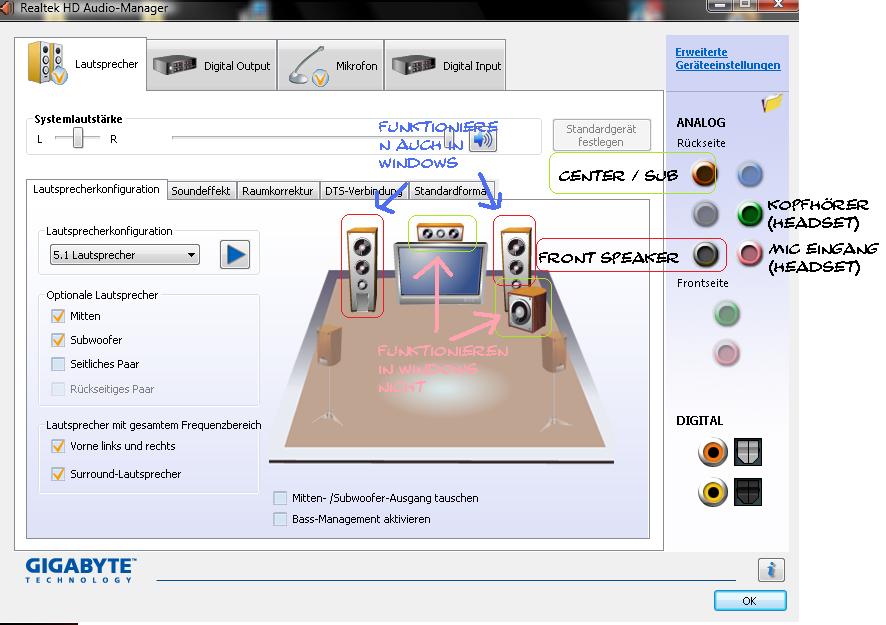886x625 pixels.
Task: Toggle Vorne links und rechts checkbox
Action: pos(58,446)
